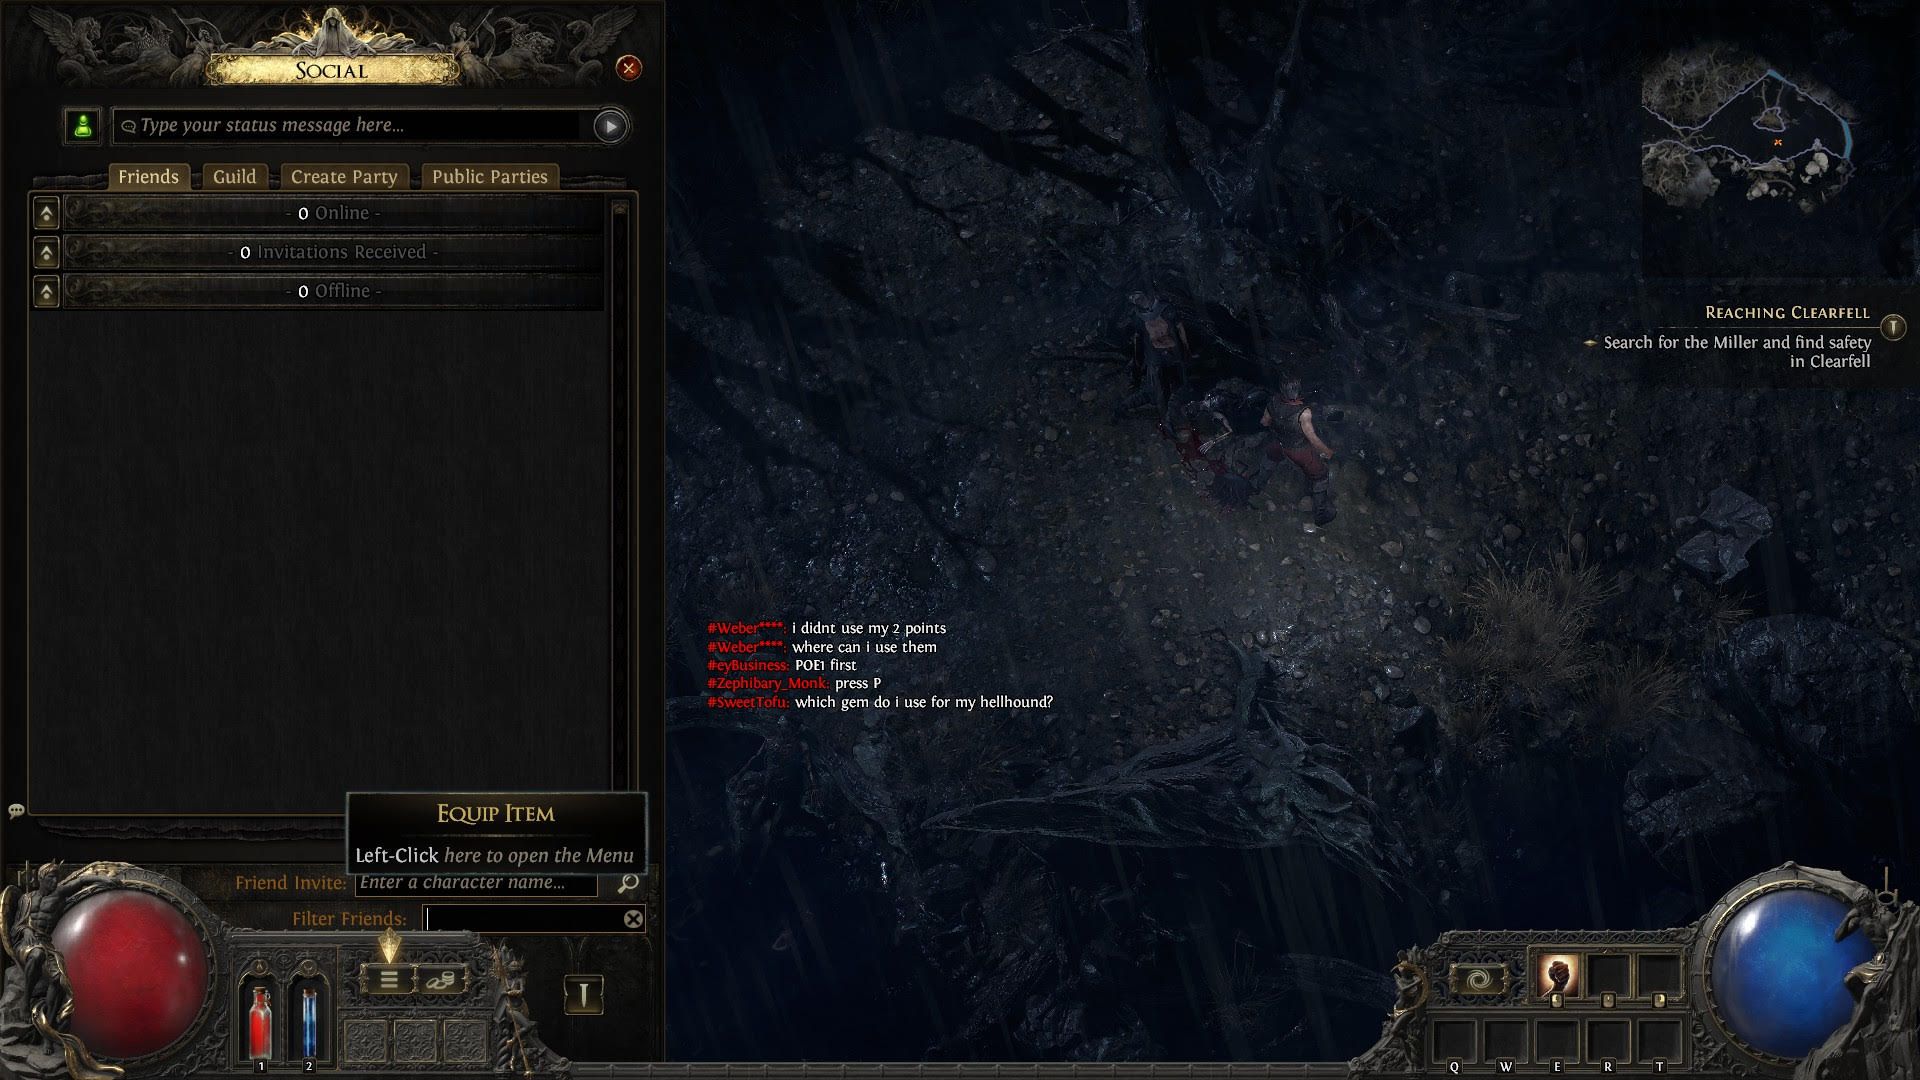Expand the Invitations Received section

click(46, 252)
